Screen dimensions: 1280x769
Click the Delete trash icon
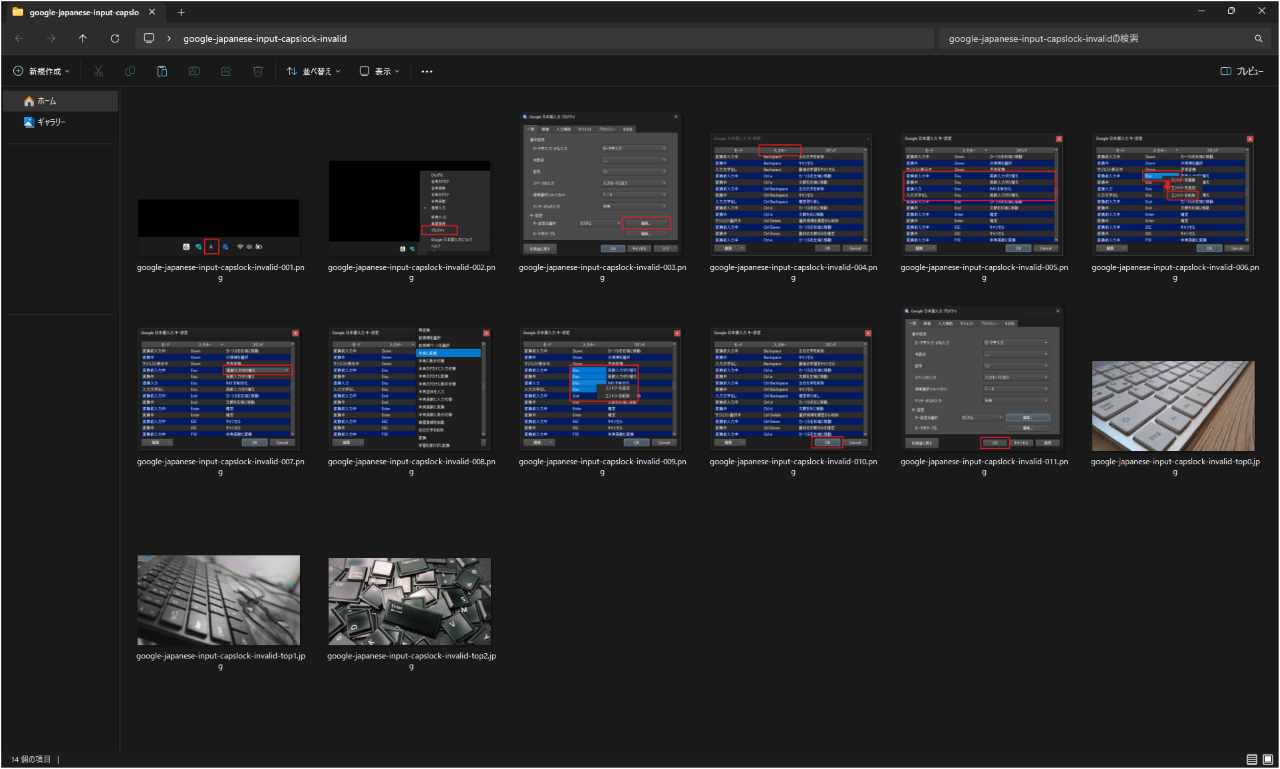(x=258, y=71)
